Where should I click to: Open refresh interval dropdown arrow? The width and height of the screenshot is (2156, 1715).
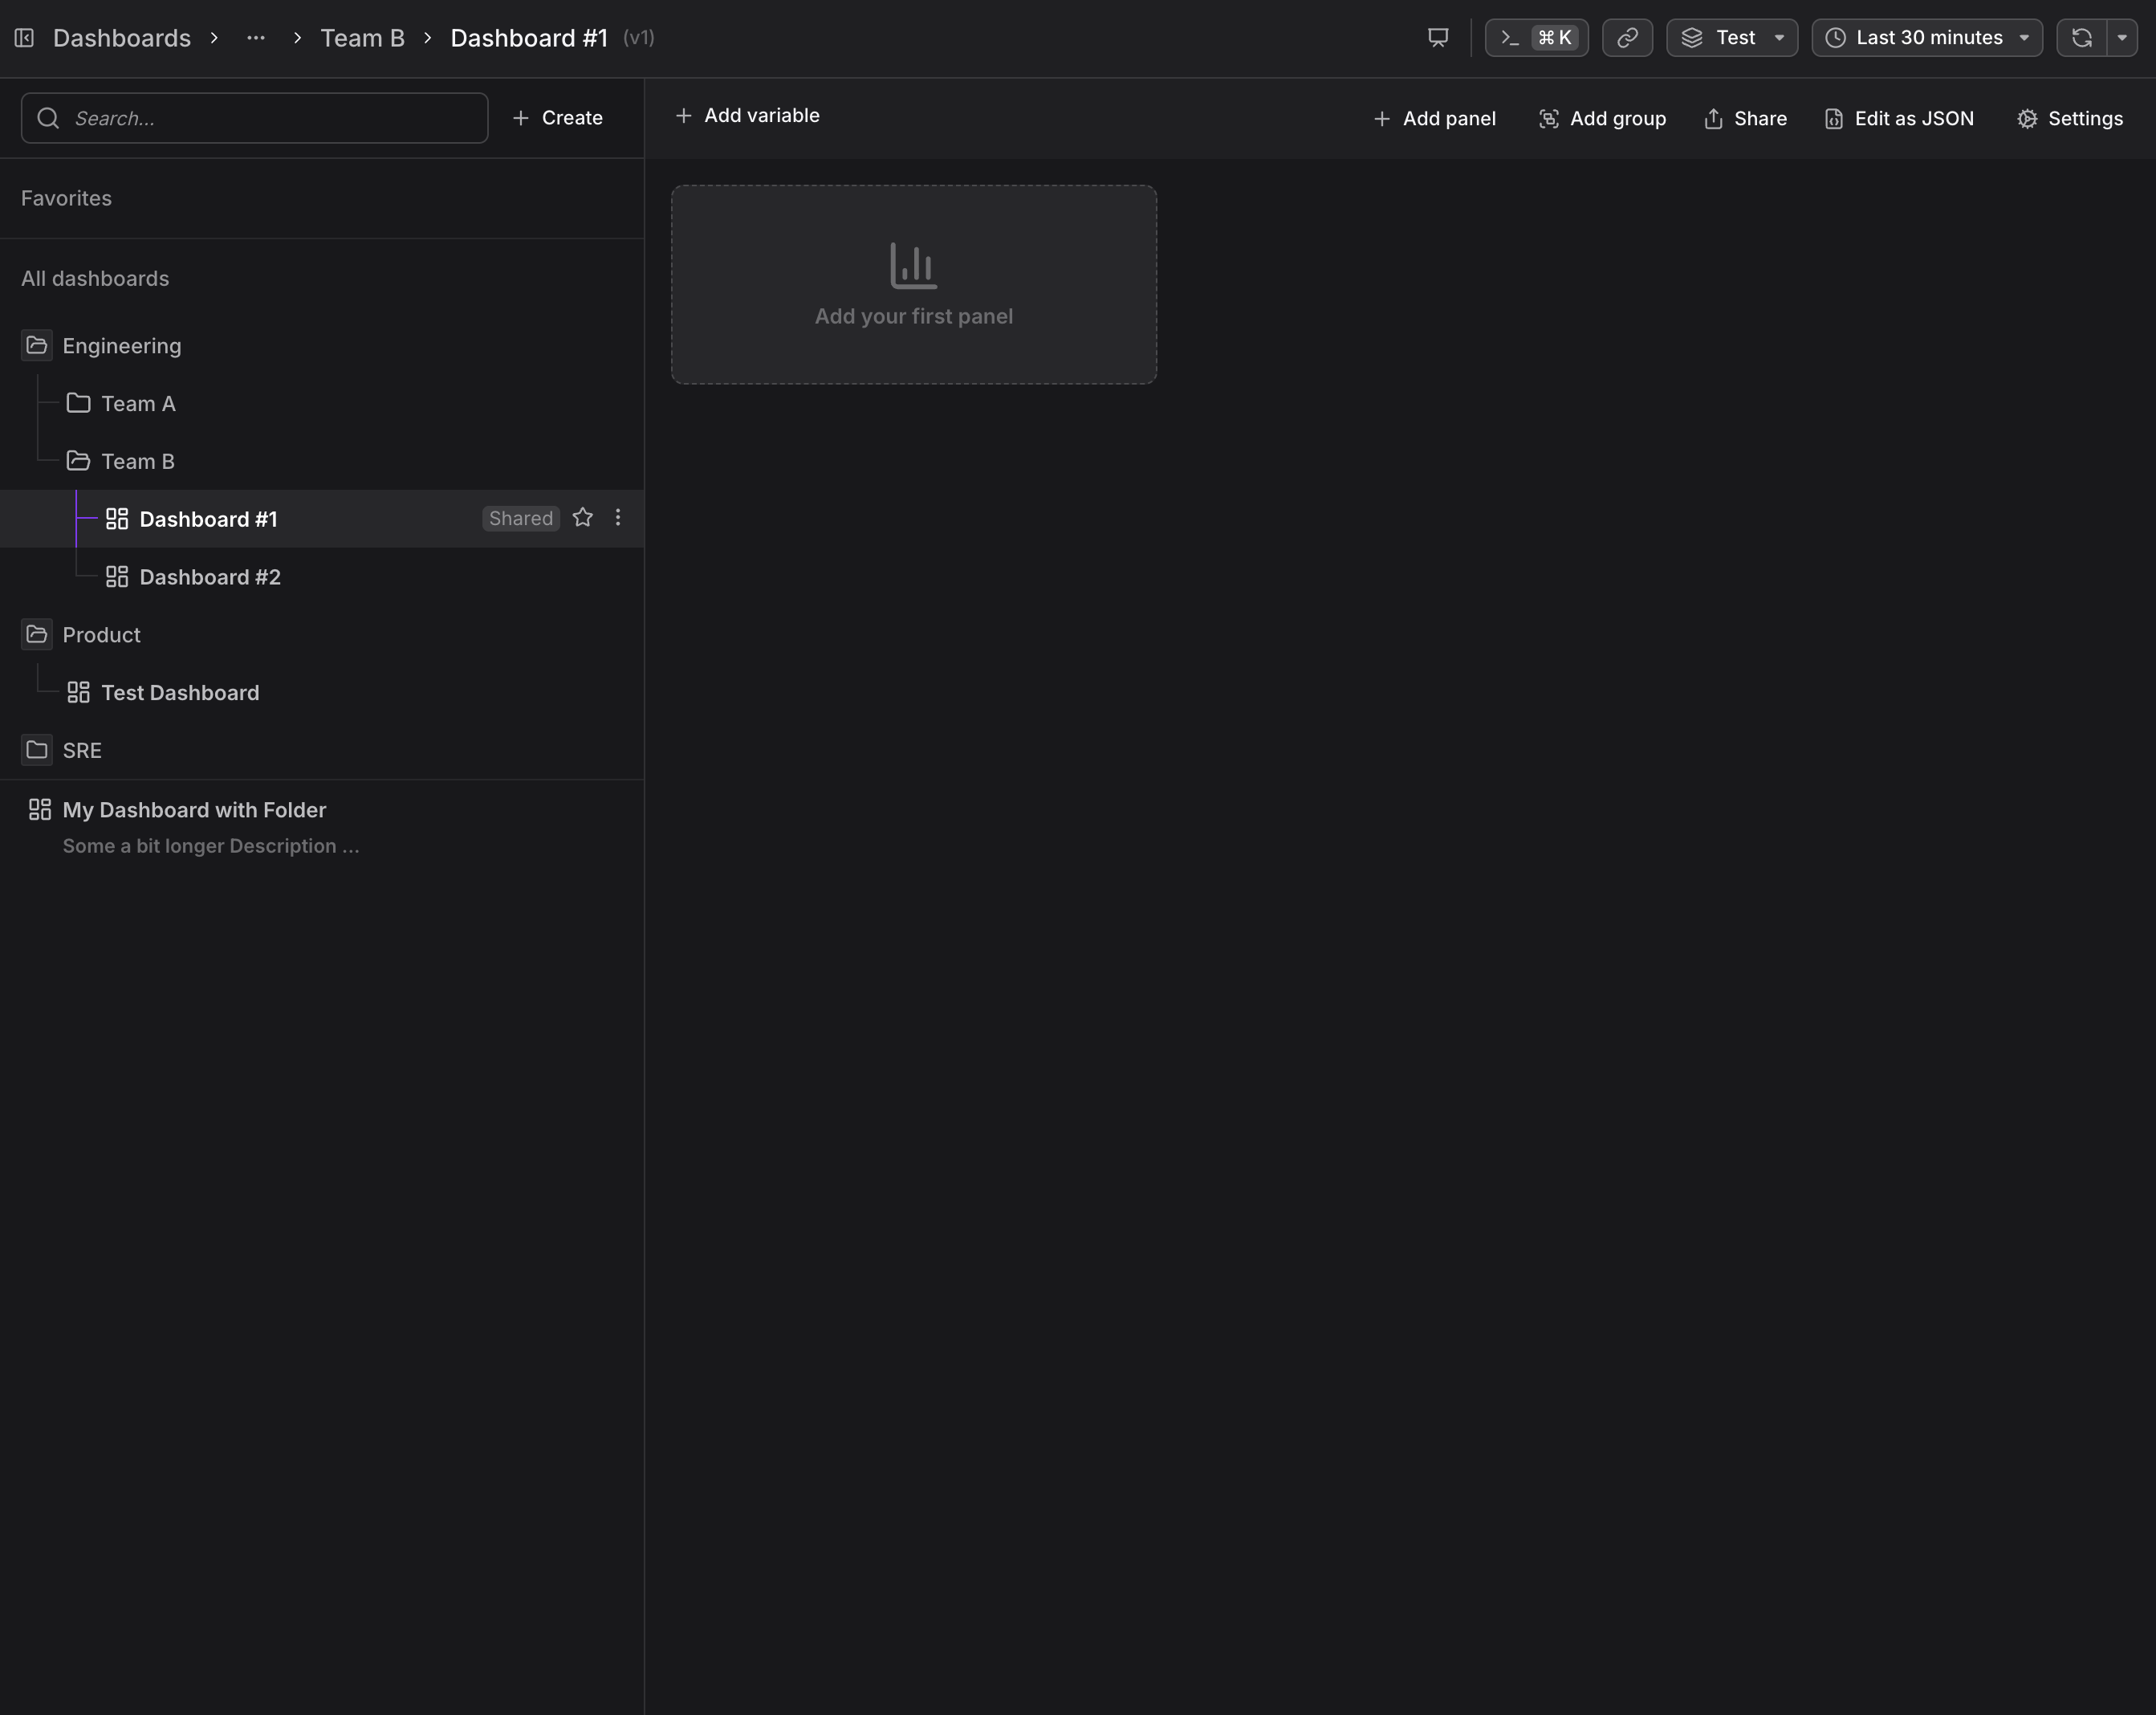[x=2122, y=38]
